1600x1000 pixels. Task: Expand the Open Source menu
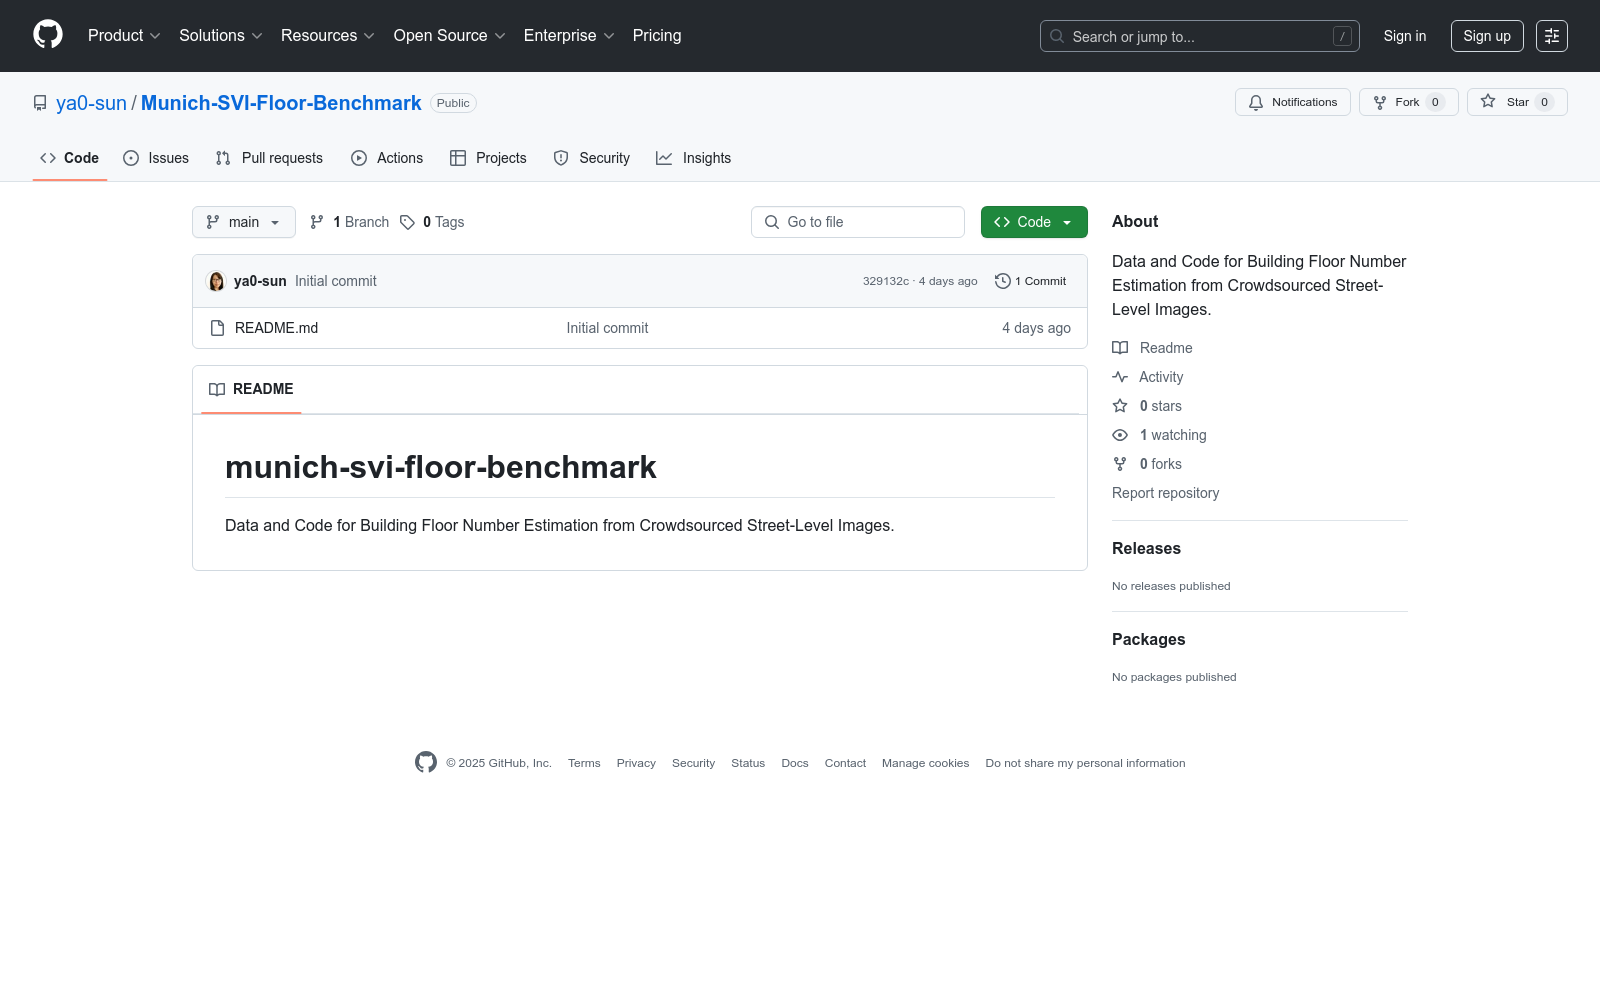(450, 36)
